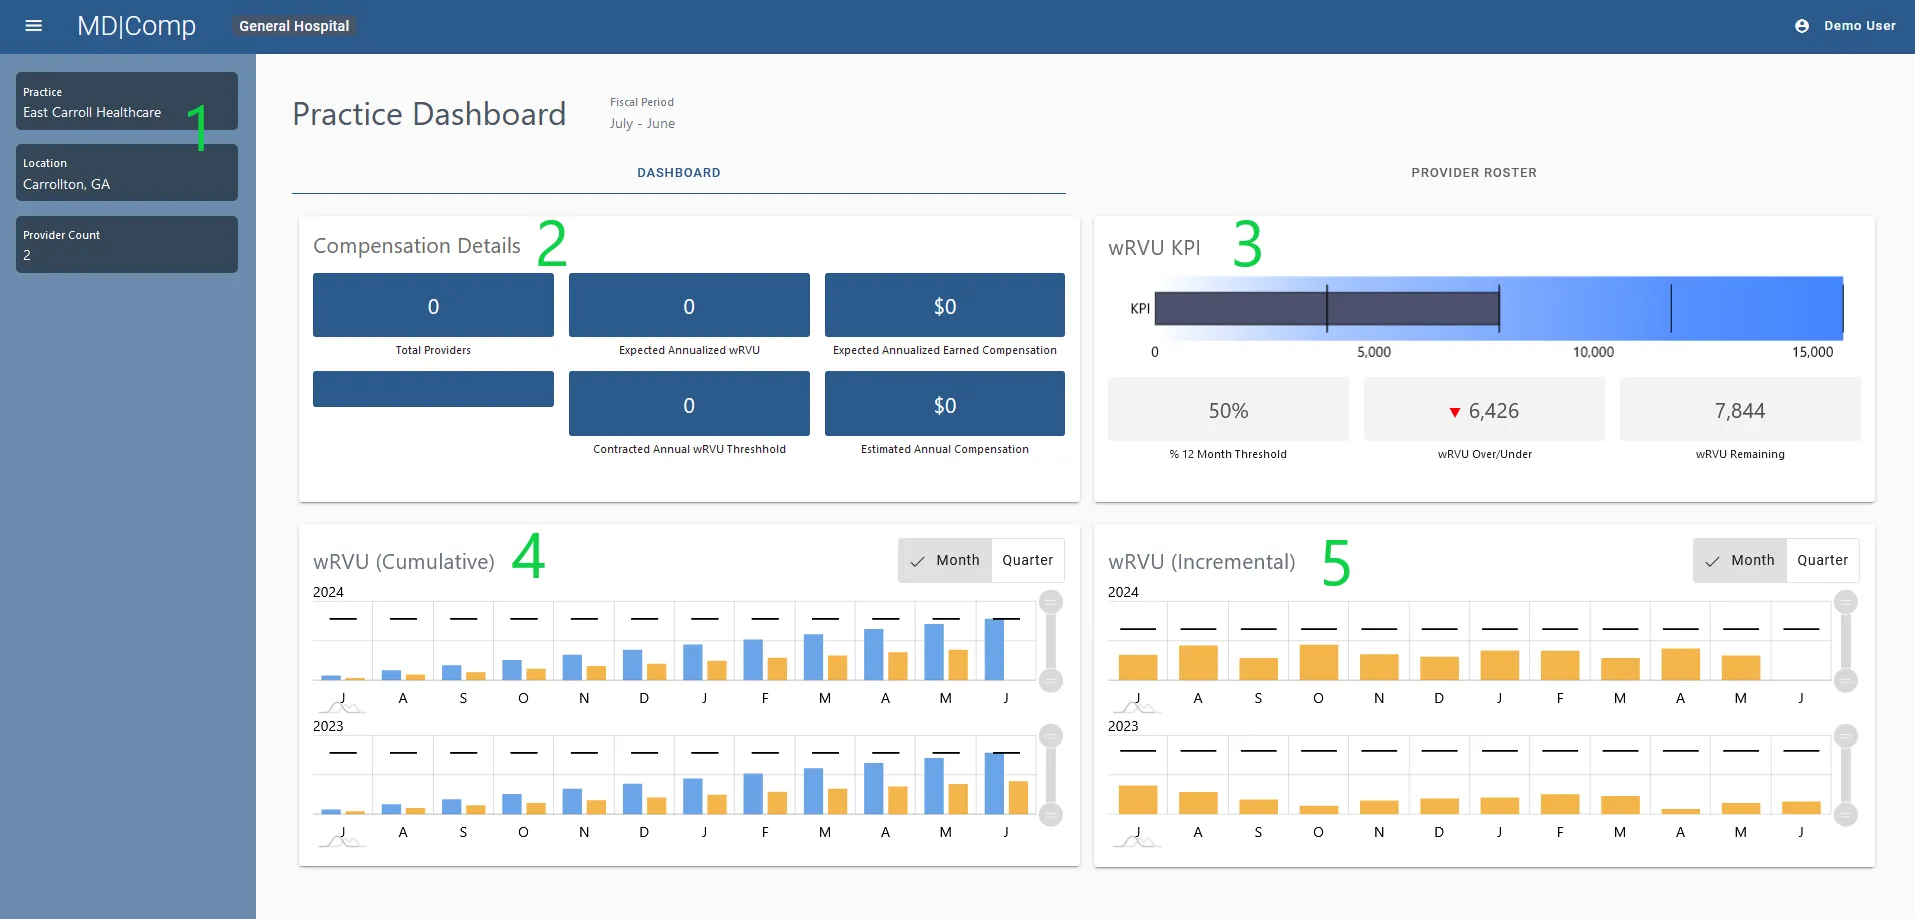Switch wRVU Cumulative chart to Quarter view
The image size is (1915, 919).
(x=1027, y=560)
